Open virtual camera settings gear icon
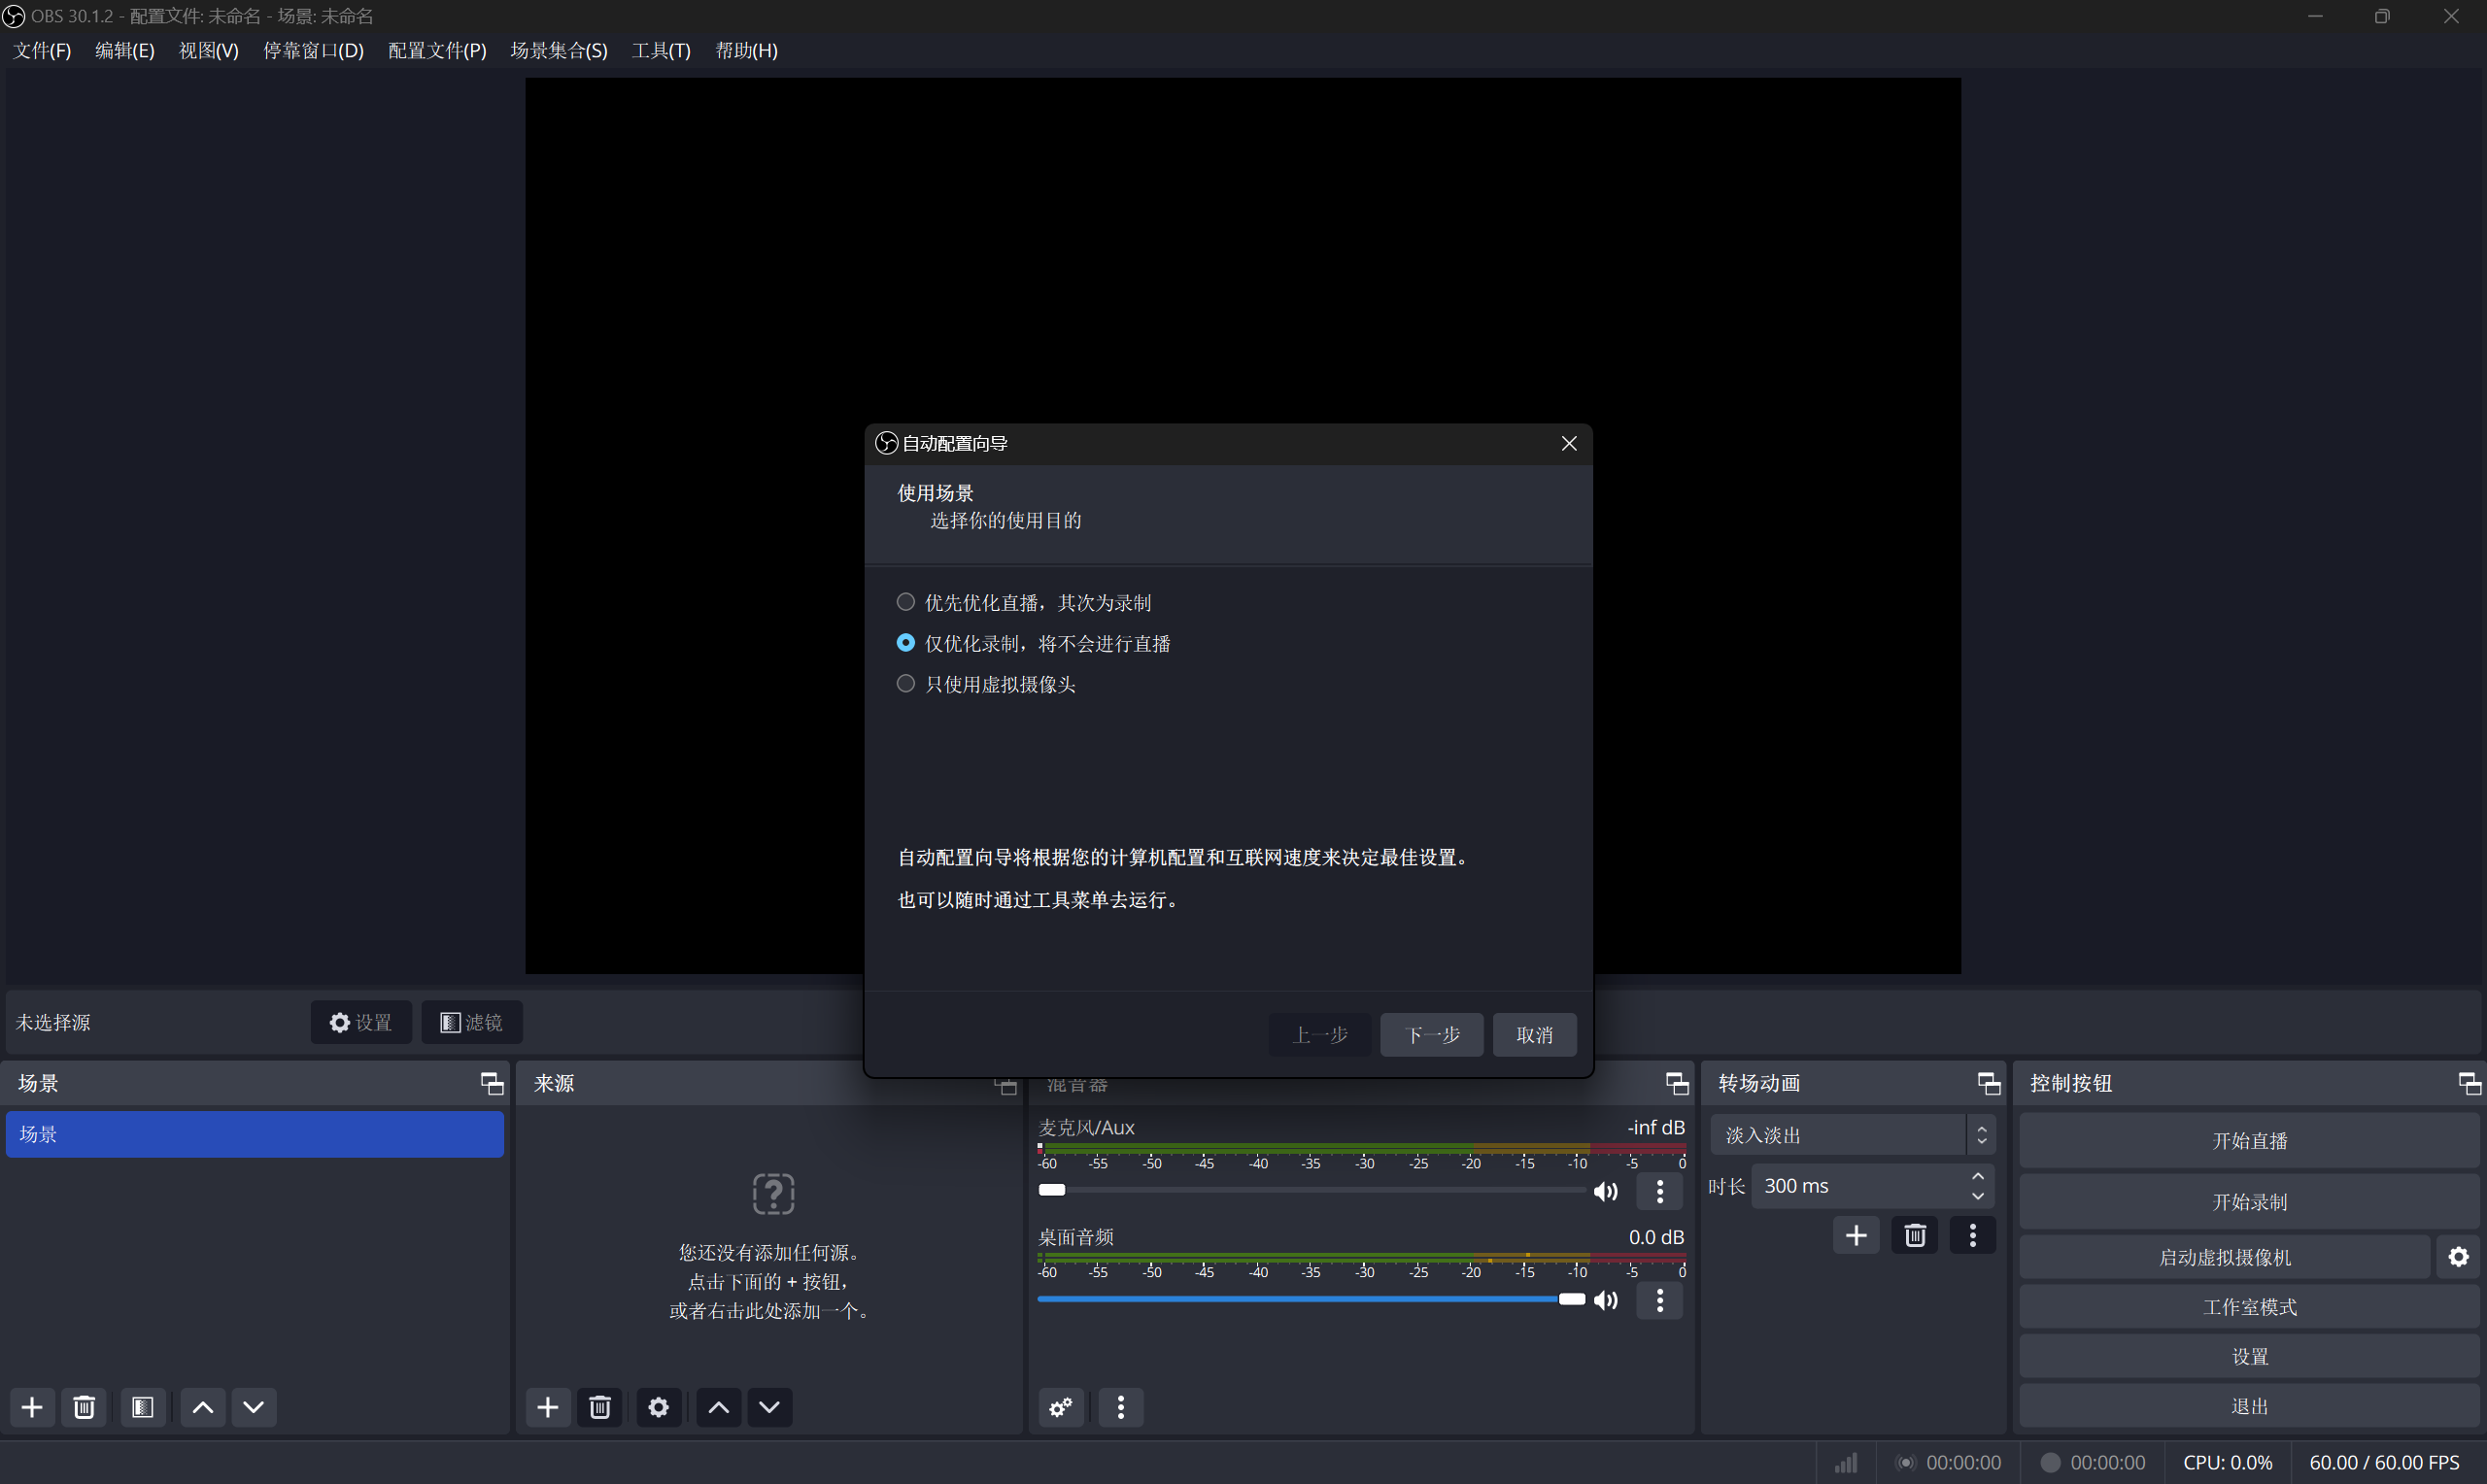The width and height of the screenshot is (2487, 1484). pos(2458,1257)
